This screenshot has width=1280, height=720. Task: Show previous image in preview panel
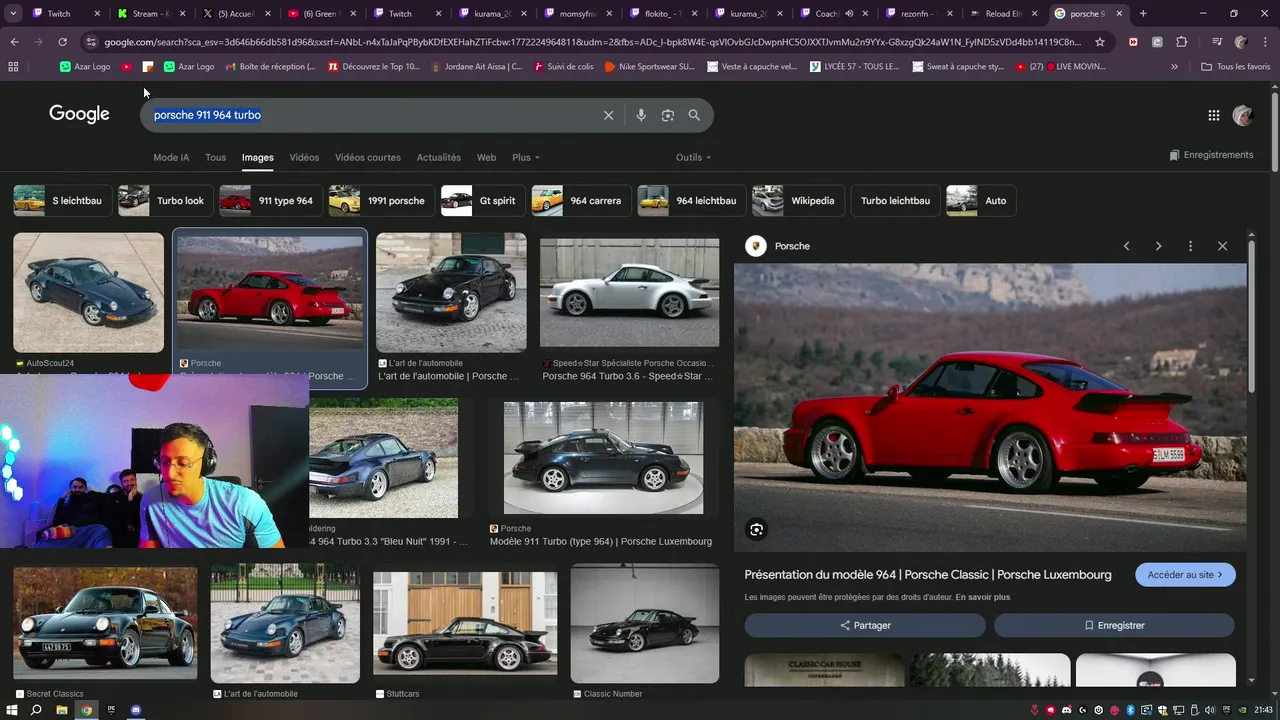coord(1126,246)
